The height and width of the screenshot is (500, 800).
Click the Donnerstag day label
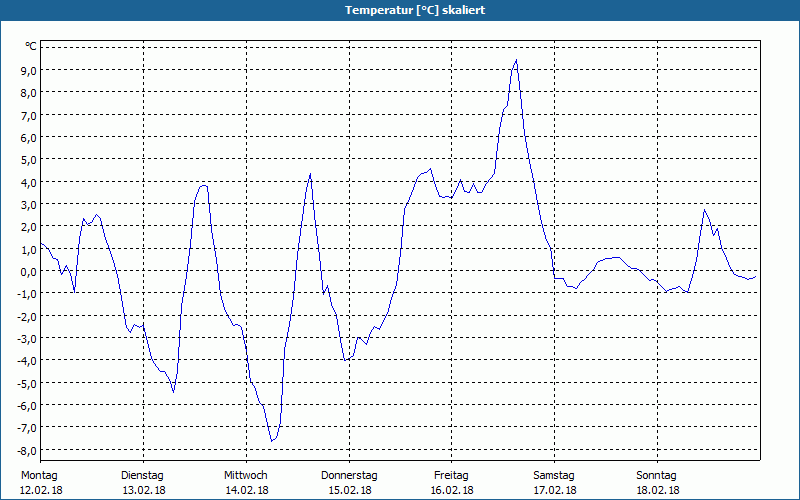pos(349,476)
